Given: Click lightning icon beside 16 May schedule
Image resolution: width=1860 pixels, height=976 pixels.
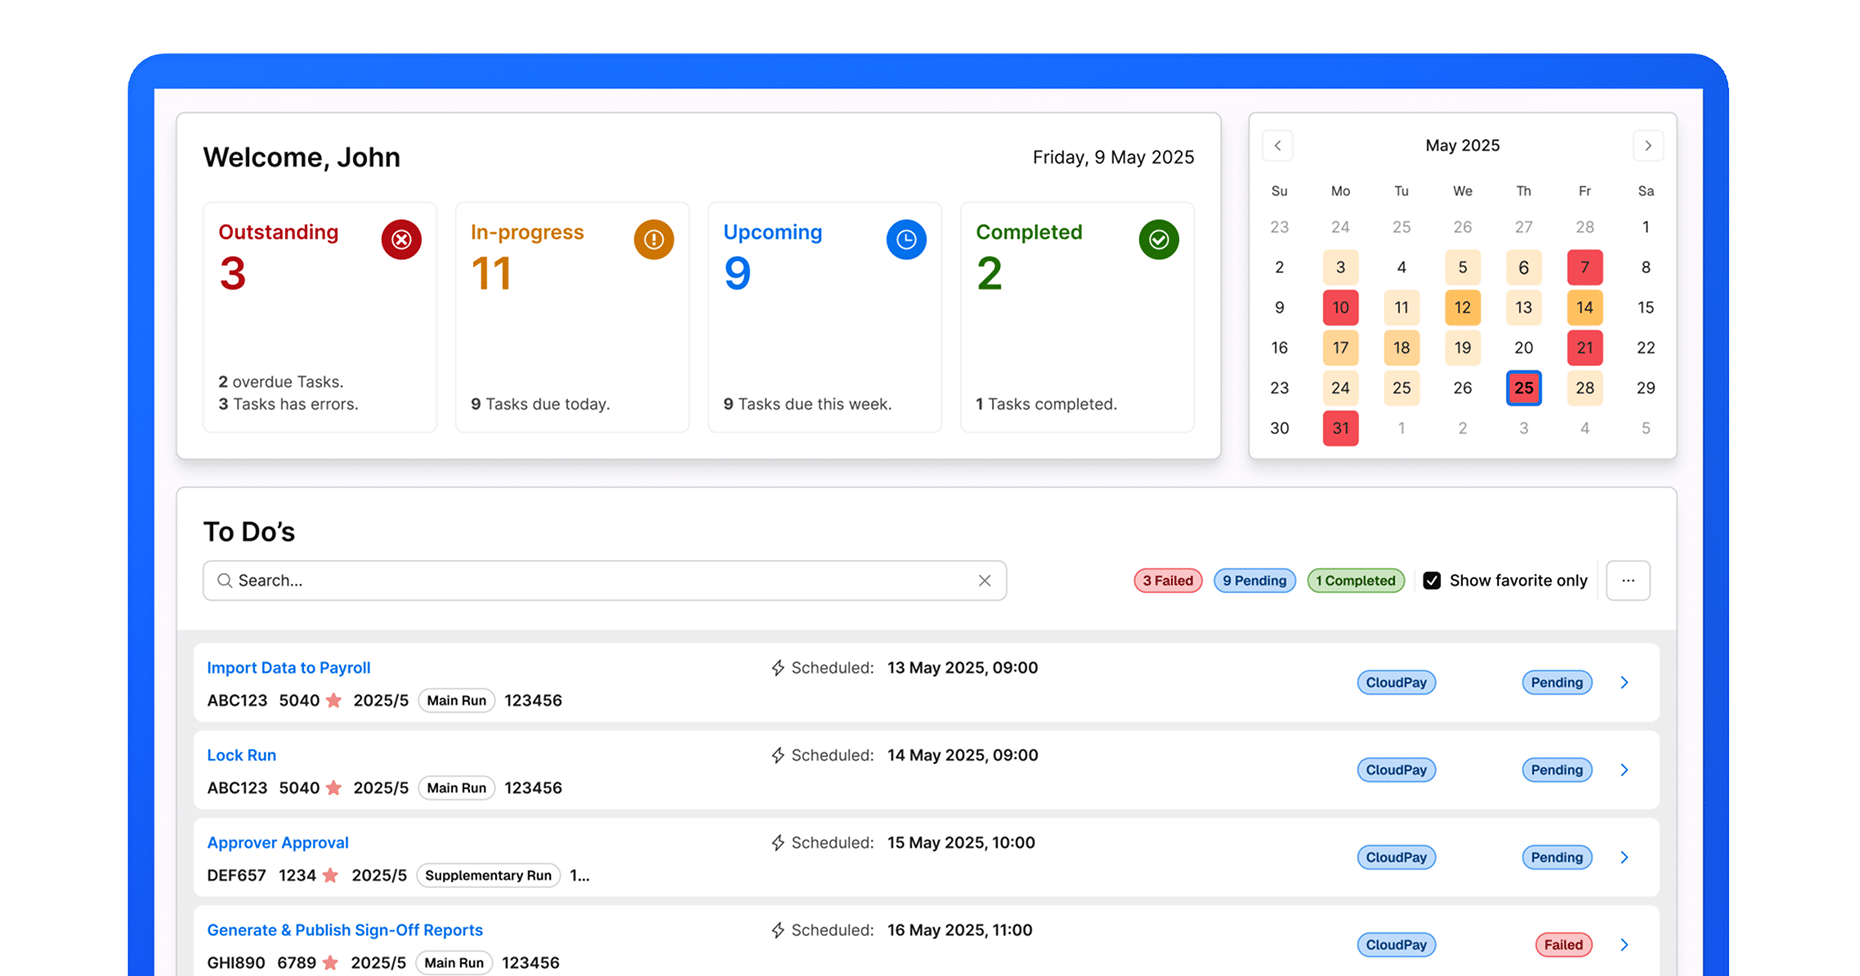Looking at the screenshot, I should tap(778, 930).
